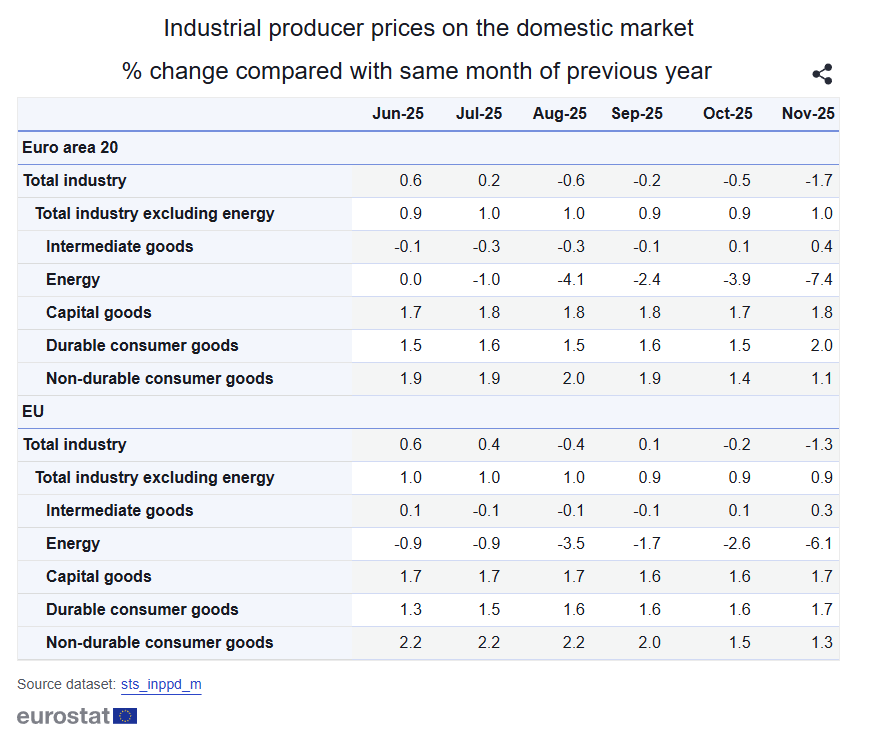Select the Aug-25 column header
The image size is (870, 738).
pyautogui.click(x=560, y=114)
